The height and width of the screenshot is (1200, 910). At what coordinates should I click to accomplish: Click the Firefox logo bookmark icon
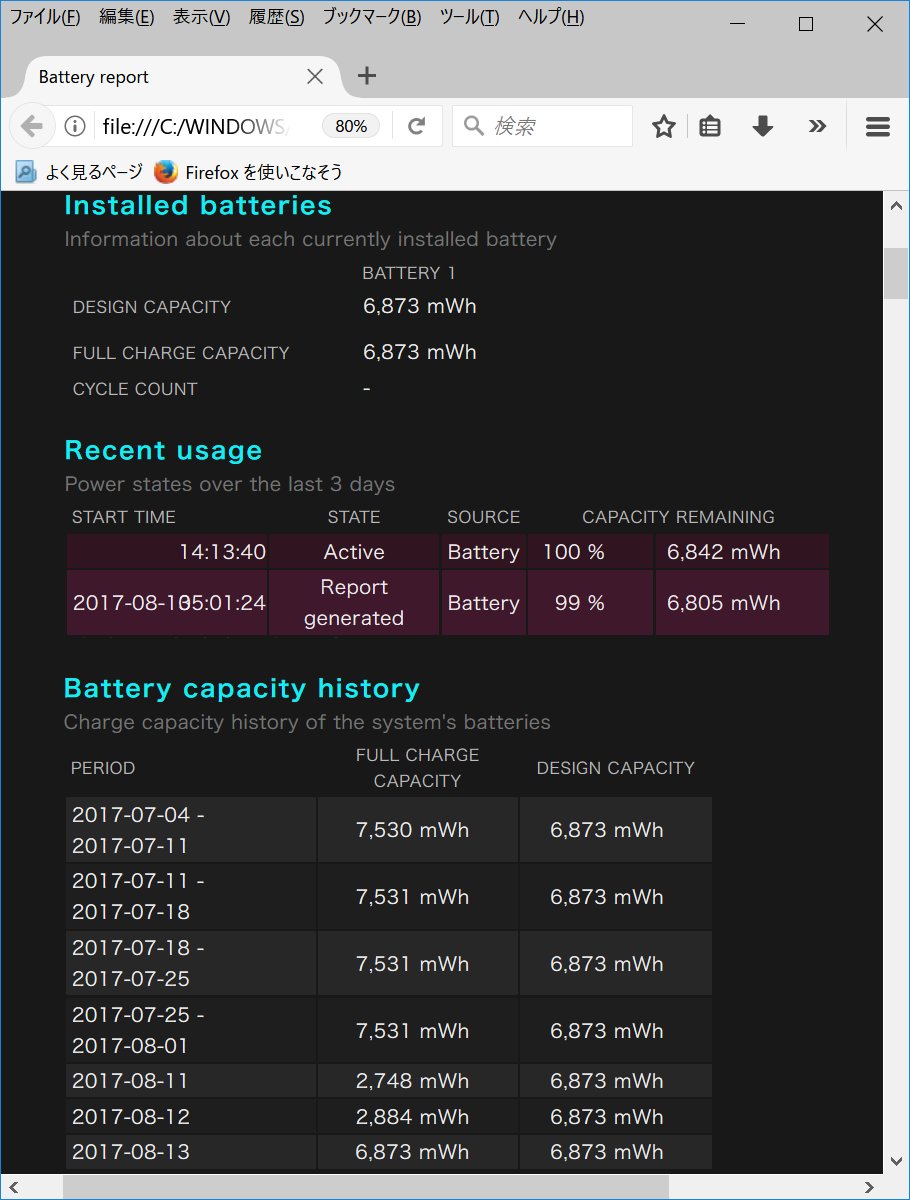166,171
